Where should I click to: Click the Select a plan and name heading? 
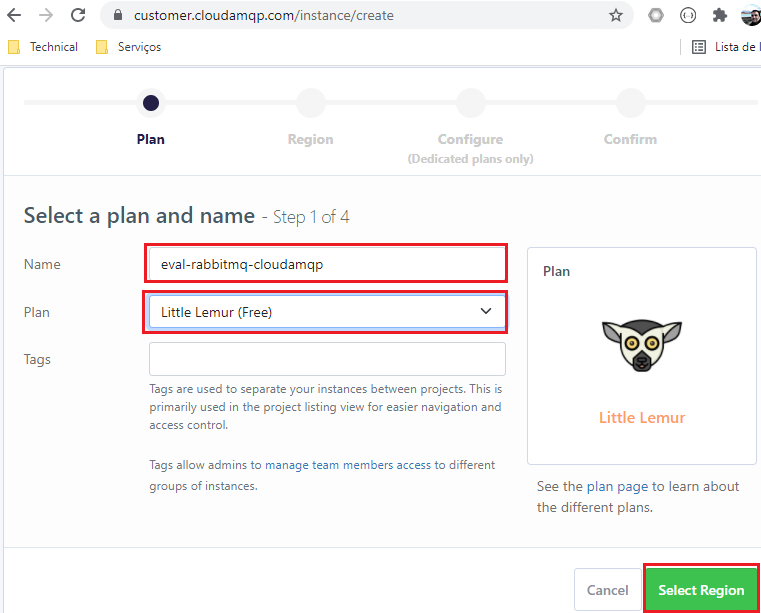[139, 215]
